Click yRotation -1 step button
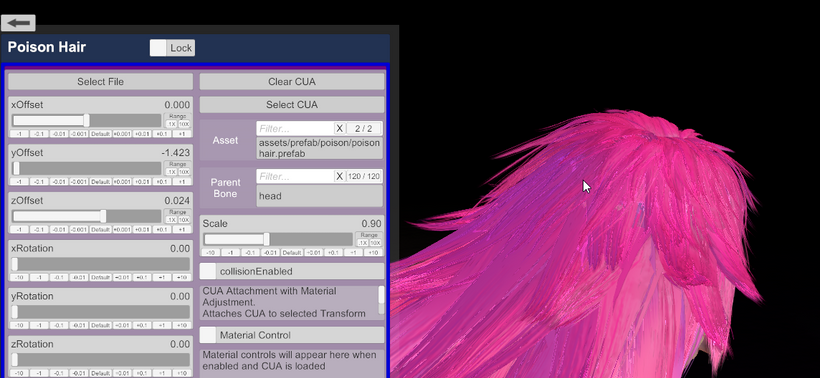Screen dimensions: 820x378 (x=39, y=325)
